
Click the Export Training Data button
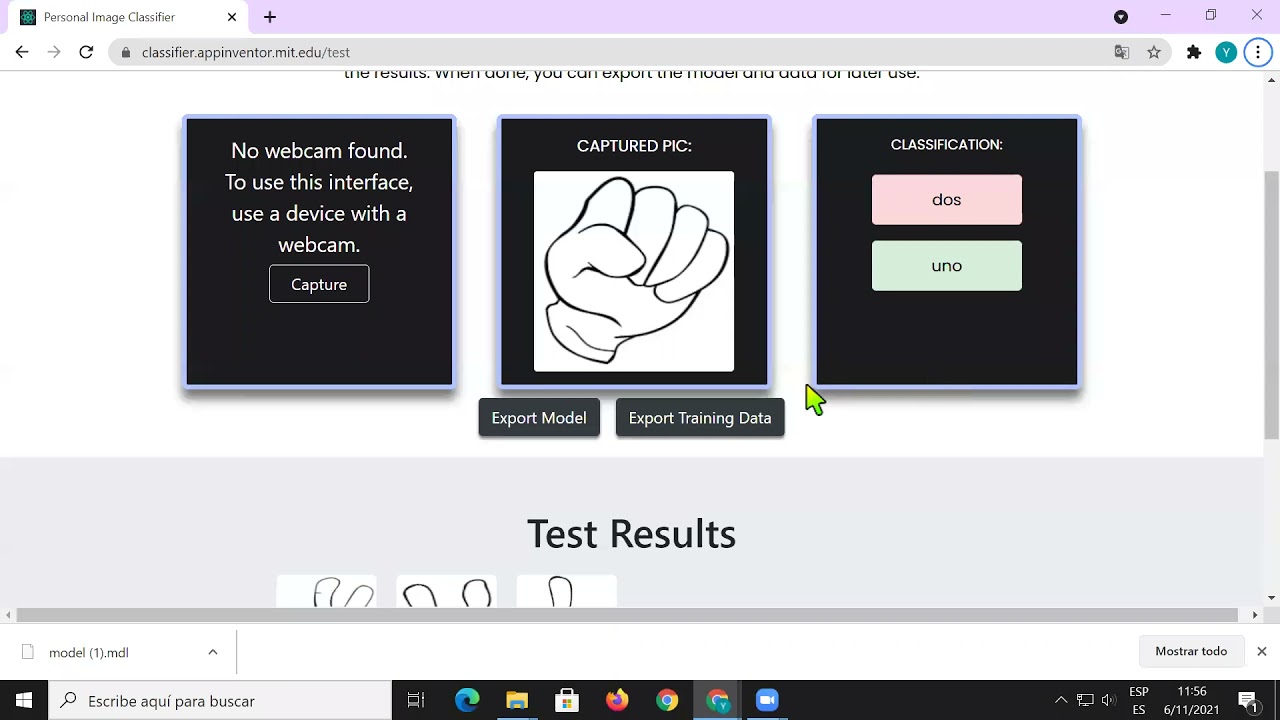pos(700,418)
